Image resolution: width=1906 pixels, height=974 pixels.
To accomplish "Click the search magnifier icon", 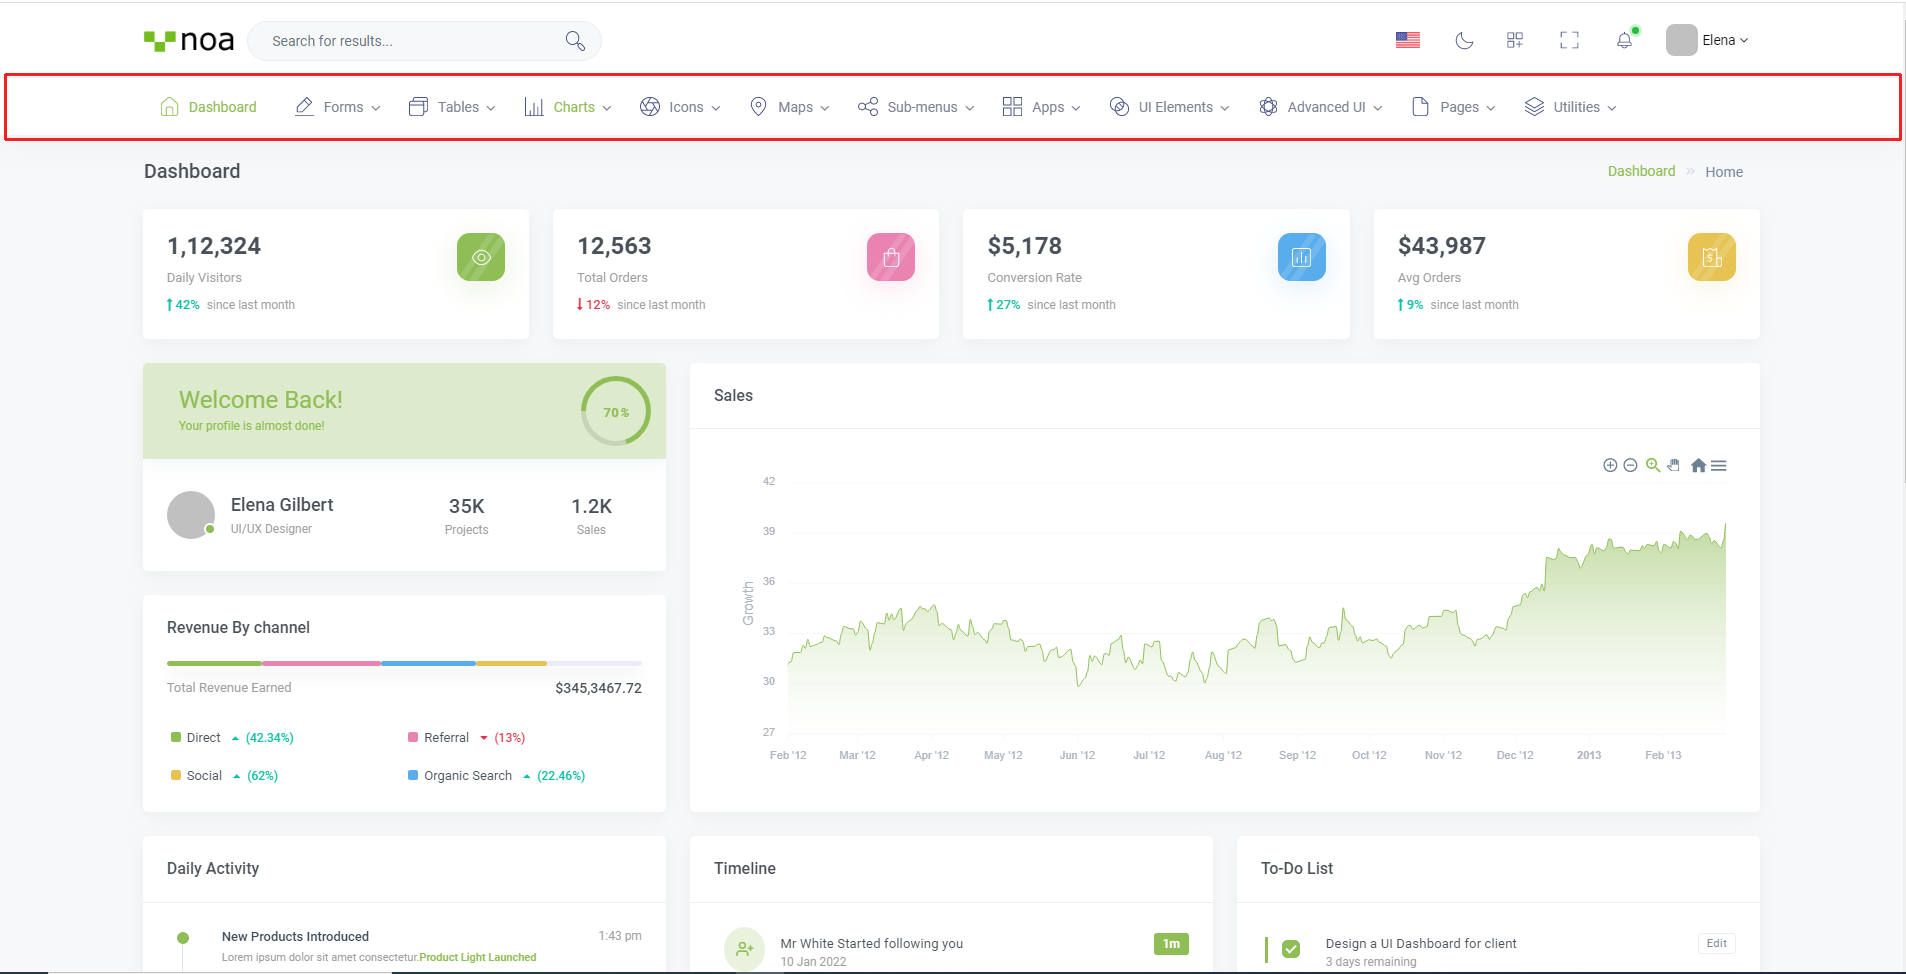I will [x=575, y=40].
